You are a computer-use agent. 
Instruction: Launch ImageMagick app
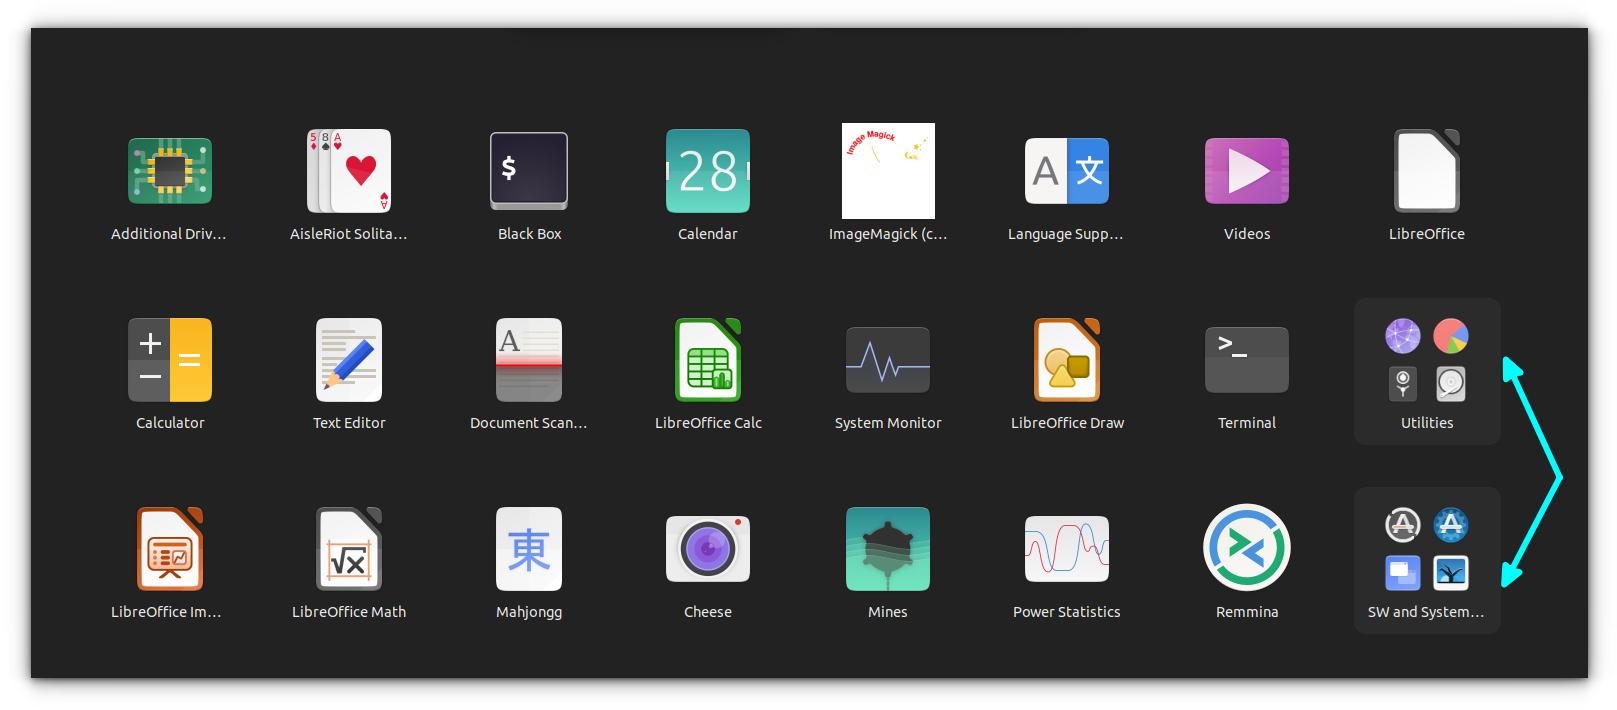point(888,171)
